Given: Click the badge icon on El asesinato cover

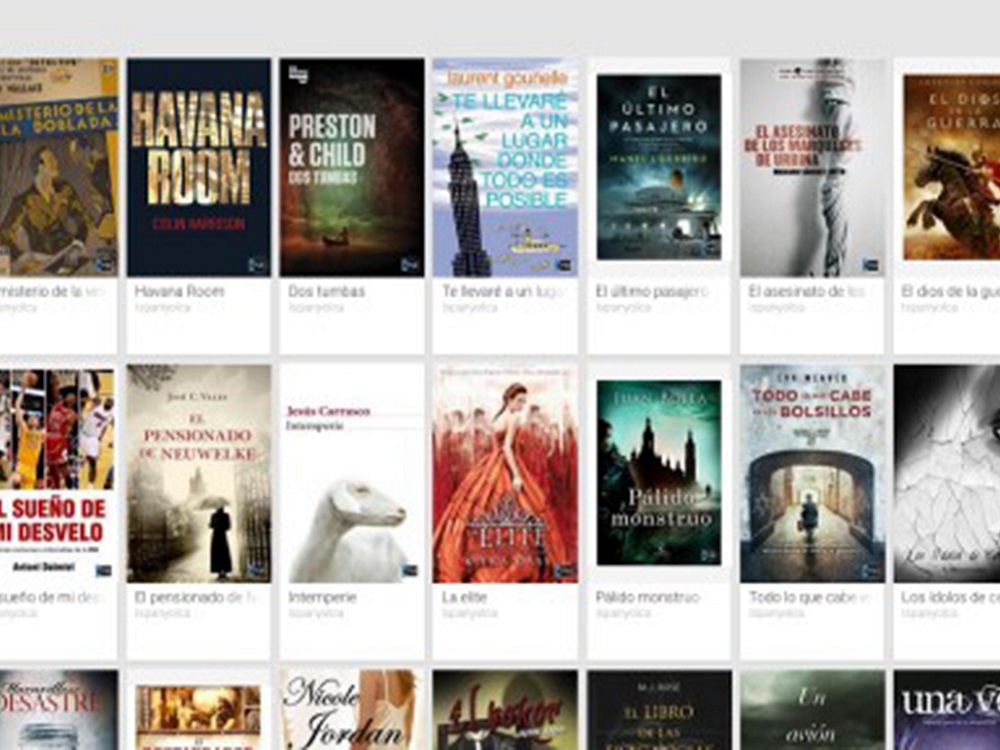Looking at the screenshot, I should (871, 265).
